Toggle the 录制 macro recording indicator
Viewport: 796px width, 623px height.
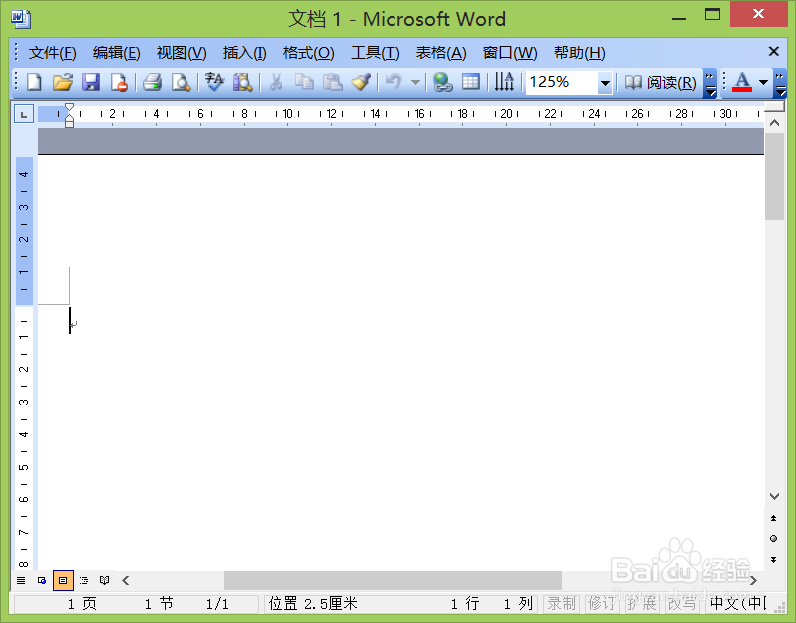coord(561,603)
